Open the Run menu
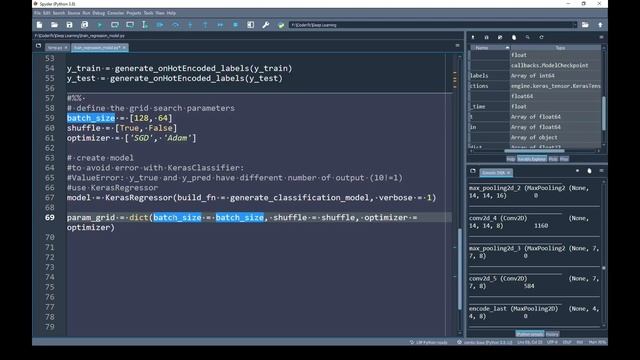Screen dimensions: 640x360 tap(86, 13)
